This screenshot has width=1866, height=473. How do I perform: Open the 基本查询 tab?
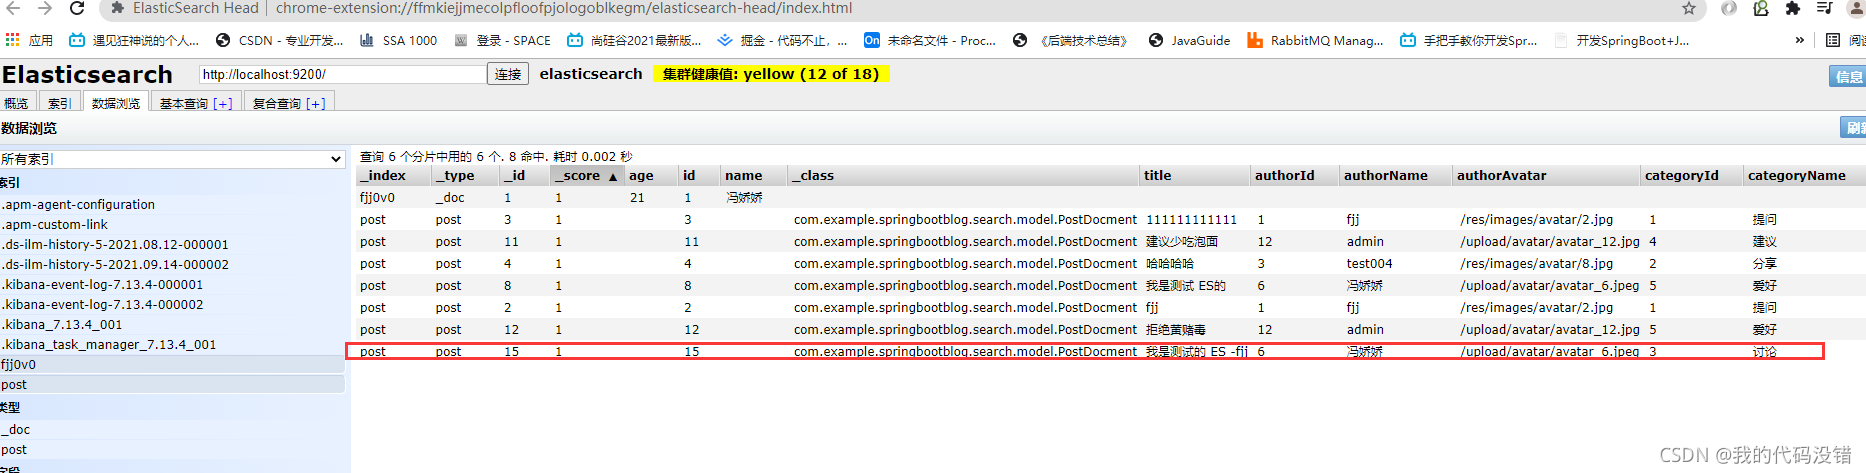point(184,103)
